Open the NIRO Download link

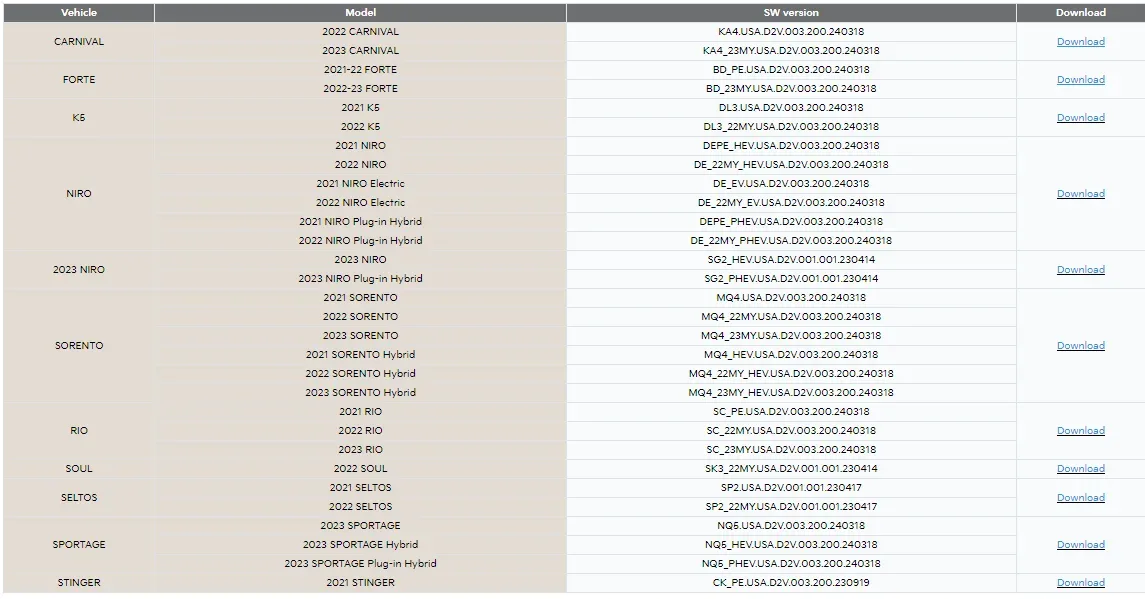pos(1080,194)
